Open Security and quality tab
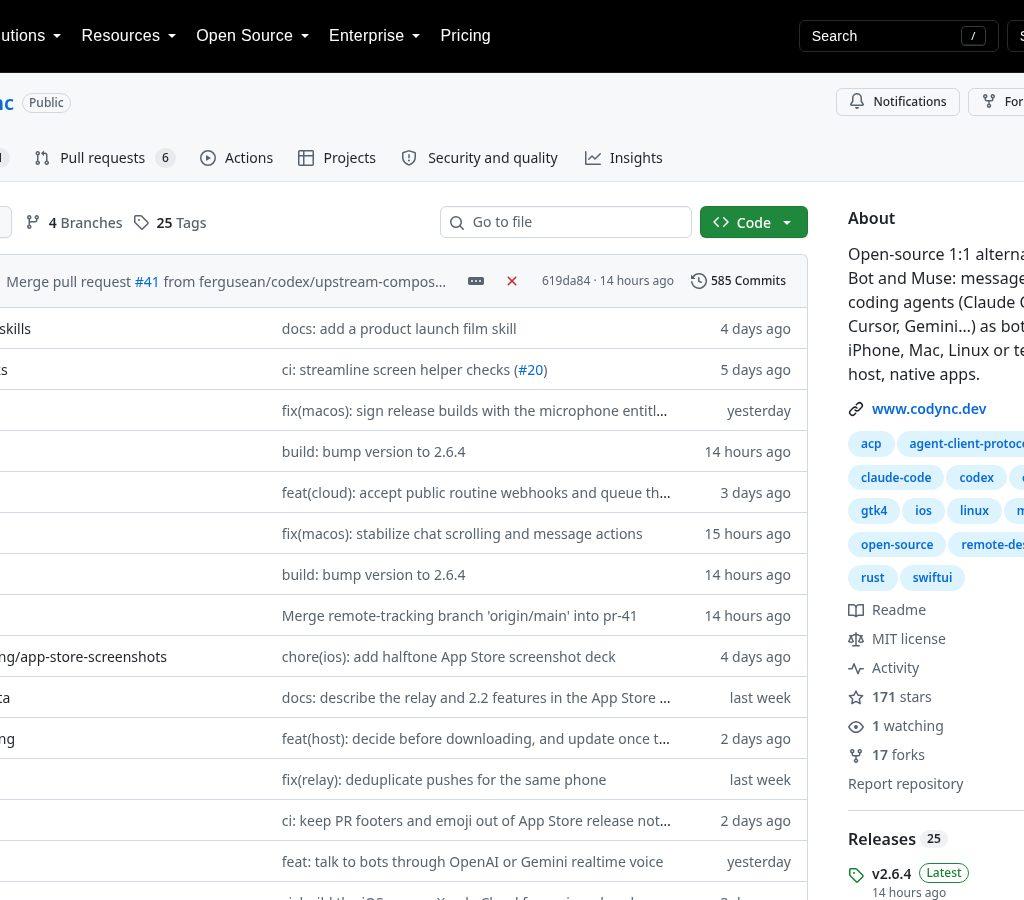Image resolution: width=1024 pixels, height=900 pixels. (480, 158)
